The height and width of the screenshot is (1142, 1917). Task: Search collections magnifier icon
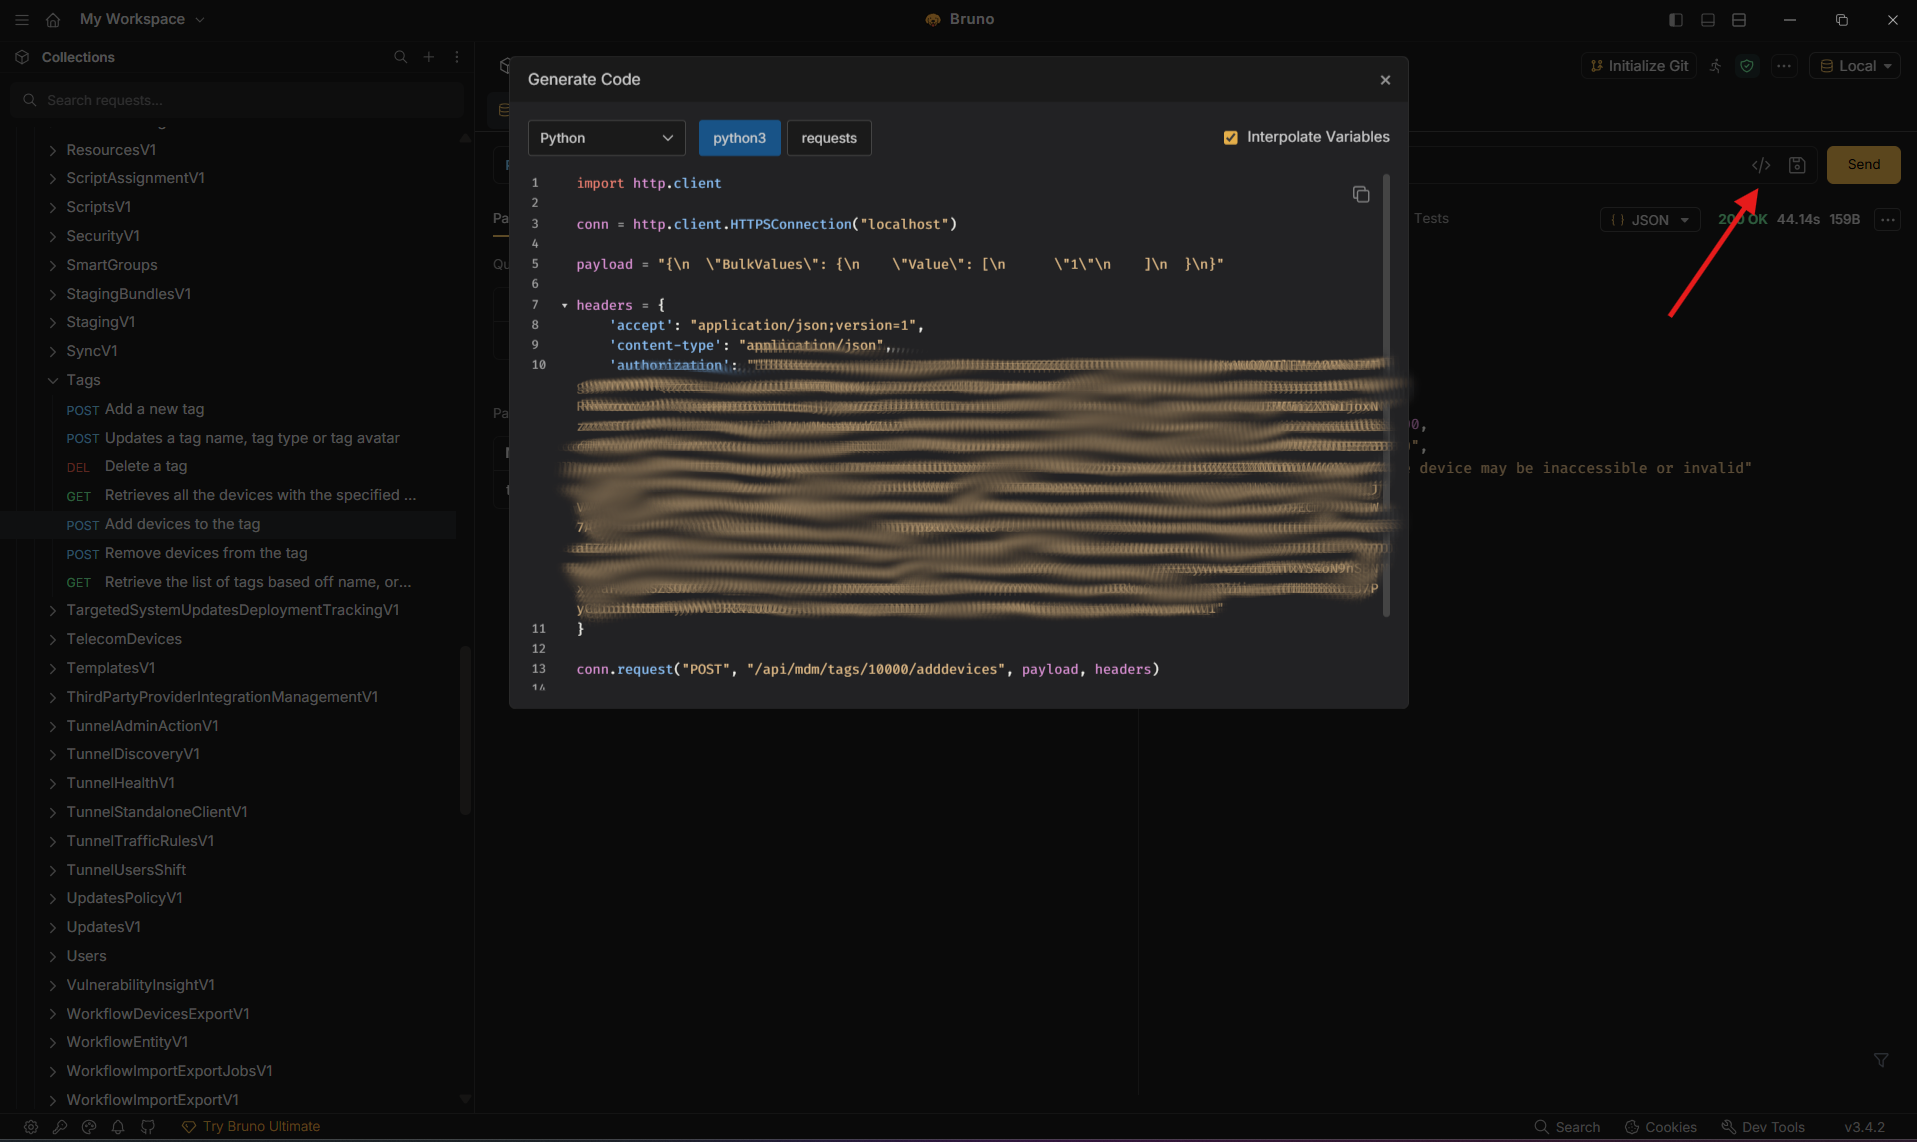[401, 57]
